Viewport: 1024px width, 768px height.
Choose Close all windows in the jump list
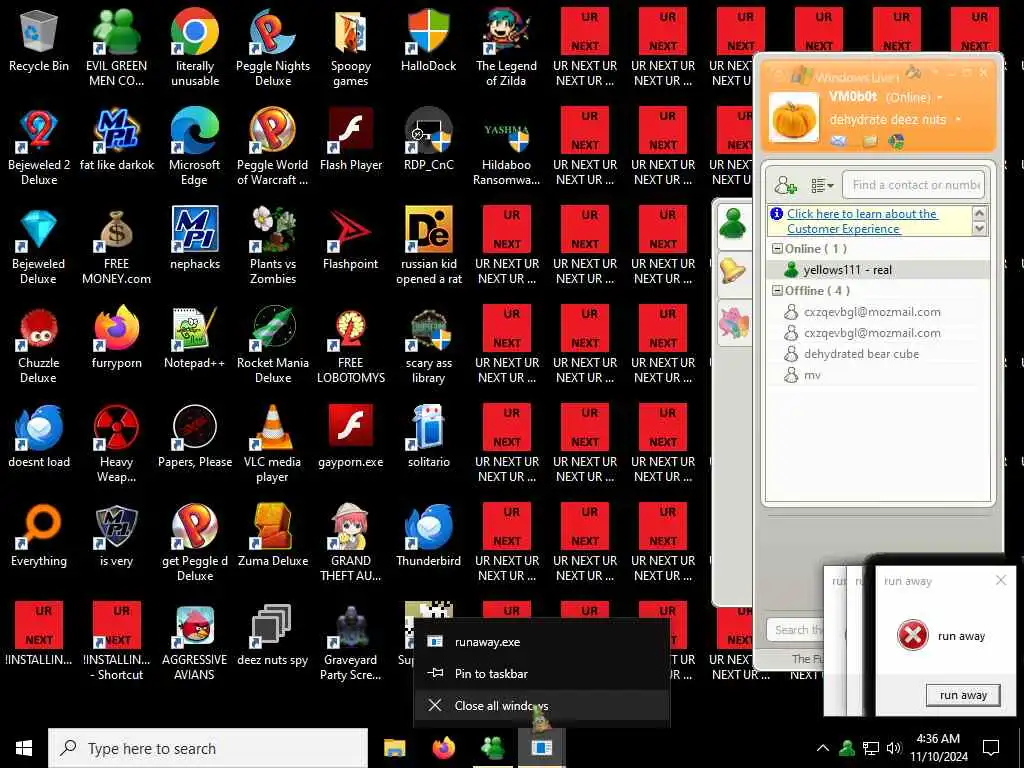[x=541, y=705]
